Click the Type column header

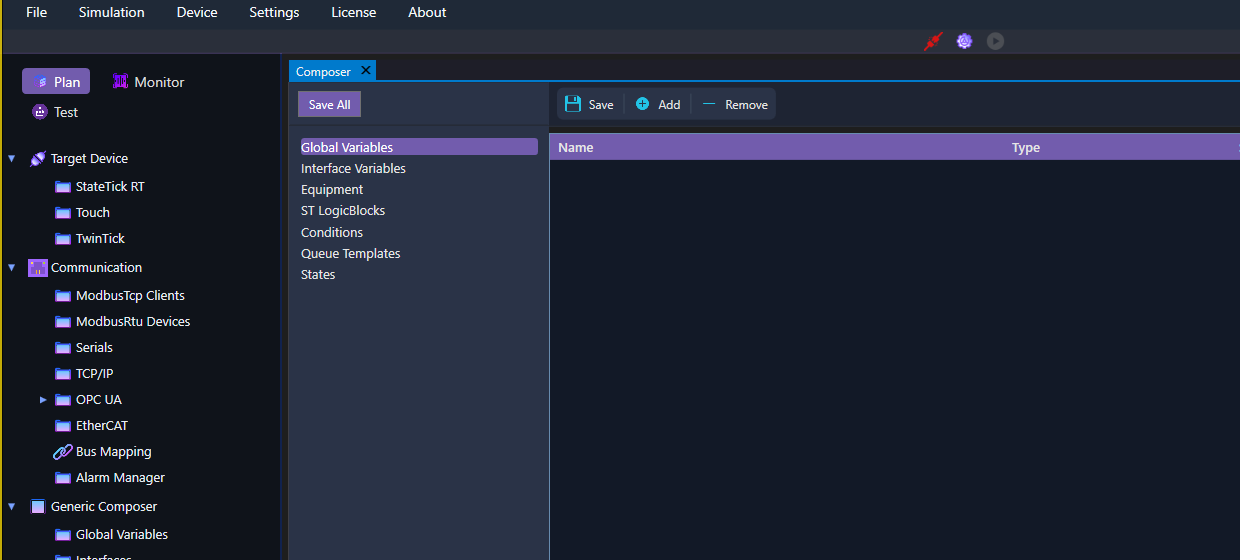pyautogui.click(x=1026, y=147)
